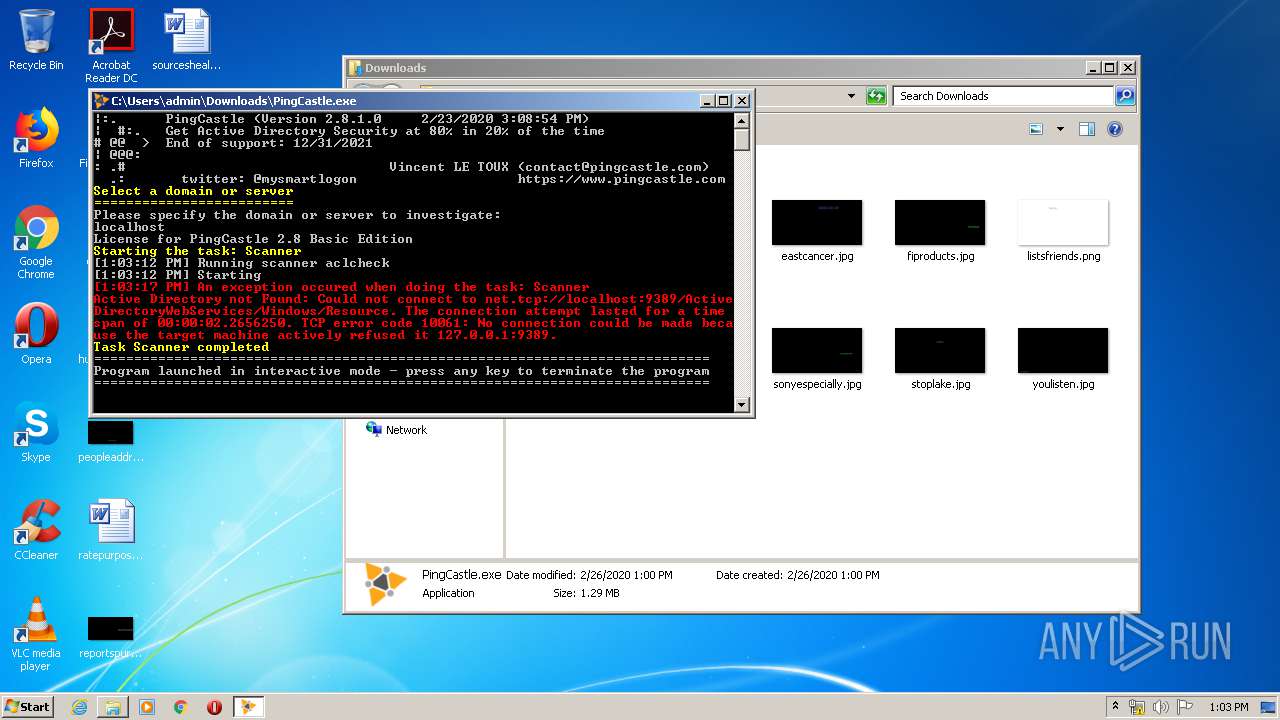This screenshot has width=1280, height=720.
Task: Open Windows Explorer taskbar button
Action: click(113, 707)
